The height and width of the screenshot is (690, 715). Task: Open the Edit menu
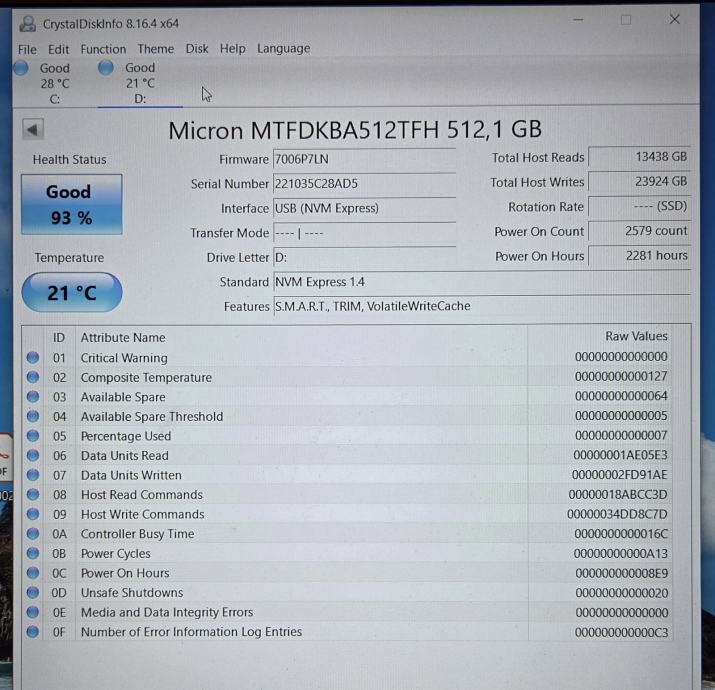click(58, 49)
